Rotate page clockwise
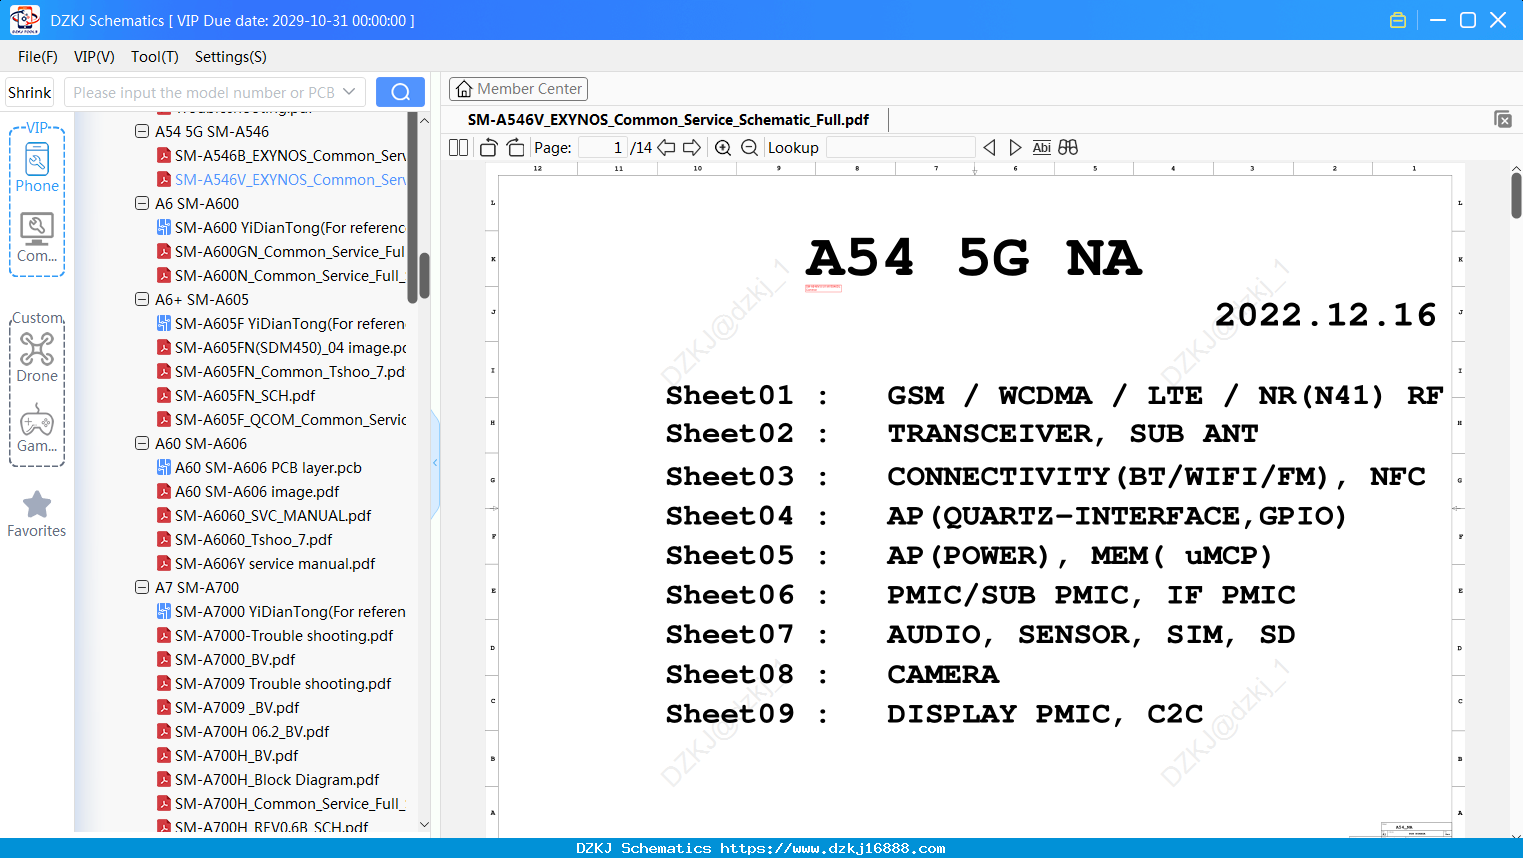This screenshot has width=1523, height=858. click(516, 148)
